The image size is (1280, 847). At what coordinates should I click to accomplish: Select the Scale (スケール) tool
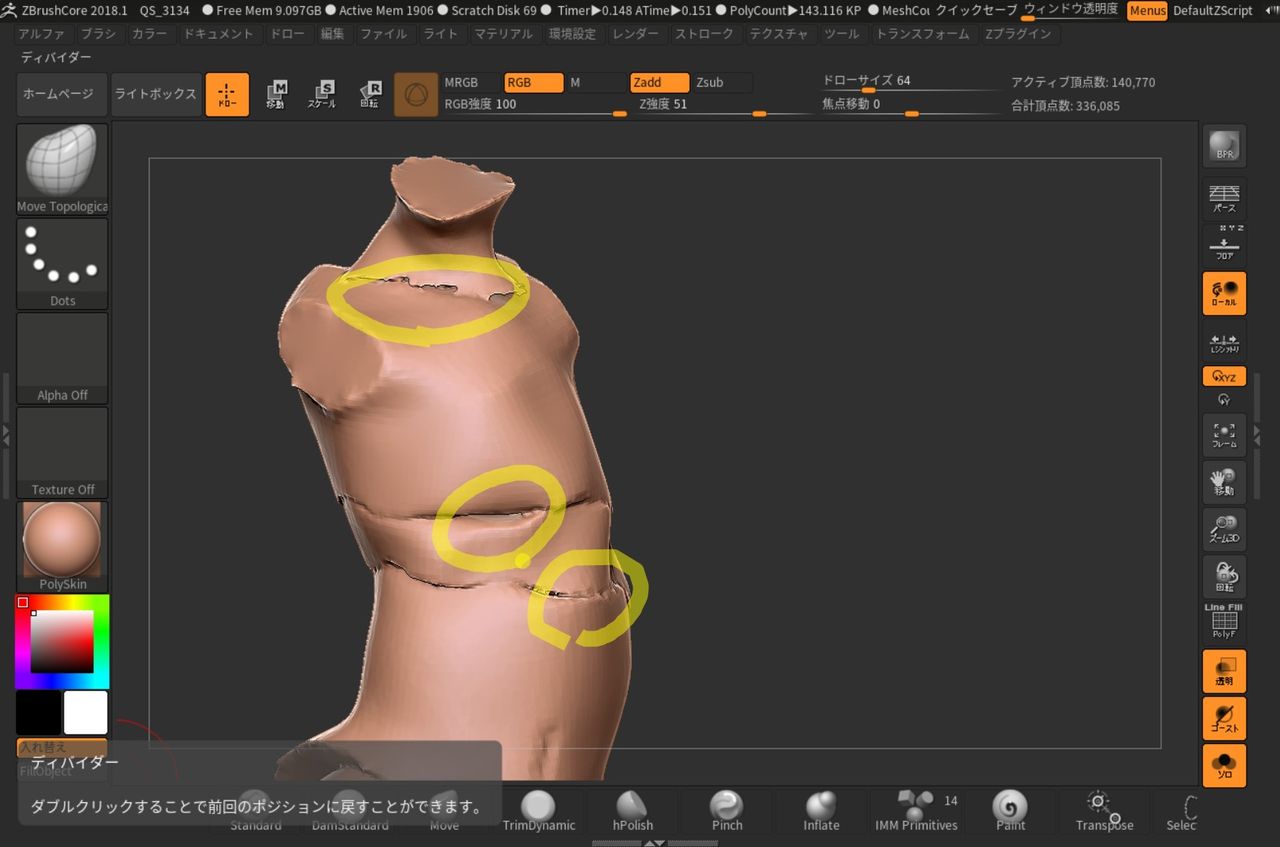(x=322, y=94)
